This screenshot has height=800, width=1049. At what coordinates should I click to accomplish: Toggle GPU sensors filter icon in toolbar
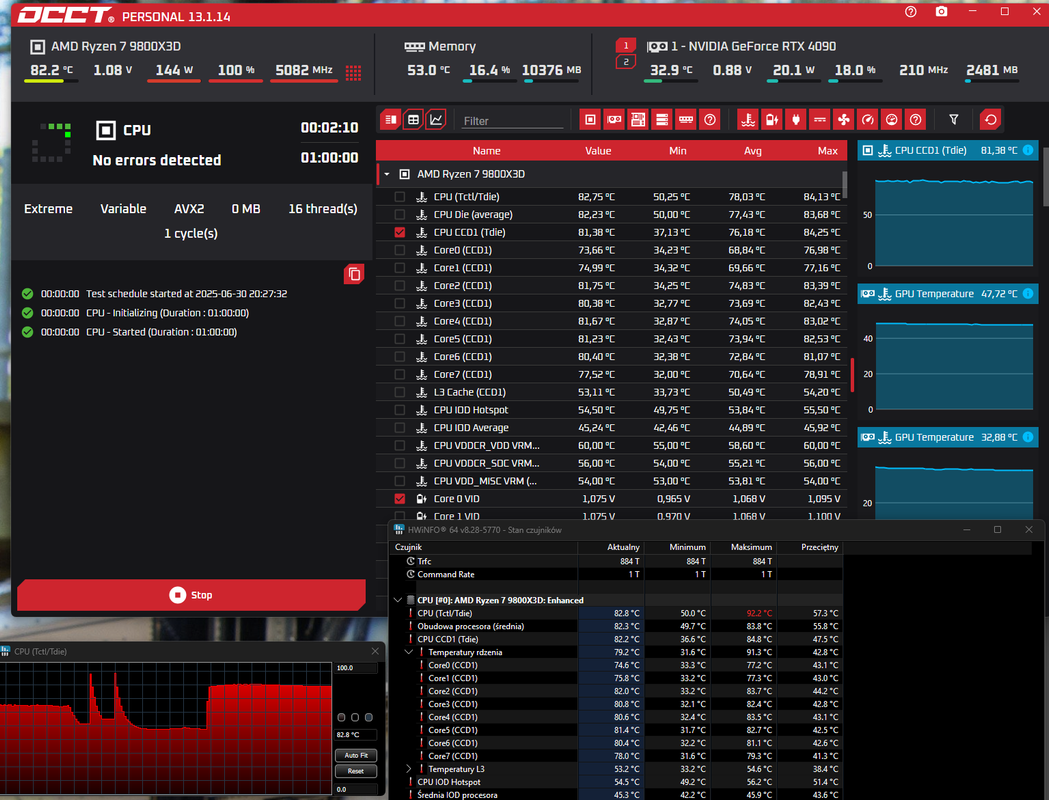614,120
